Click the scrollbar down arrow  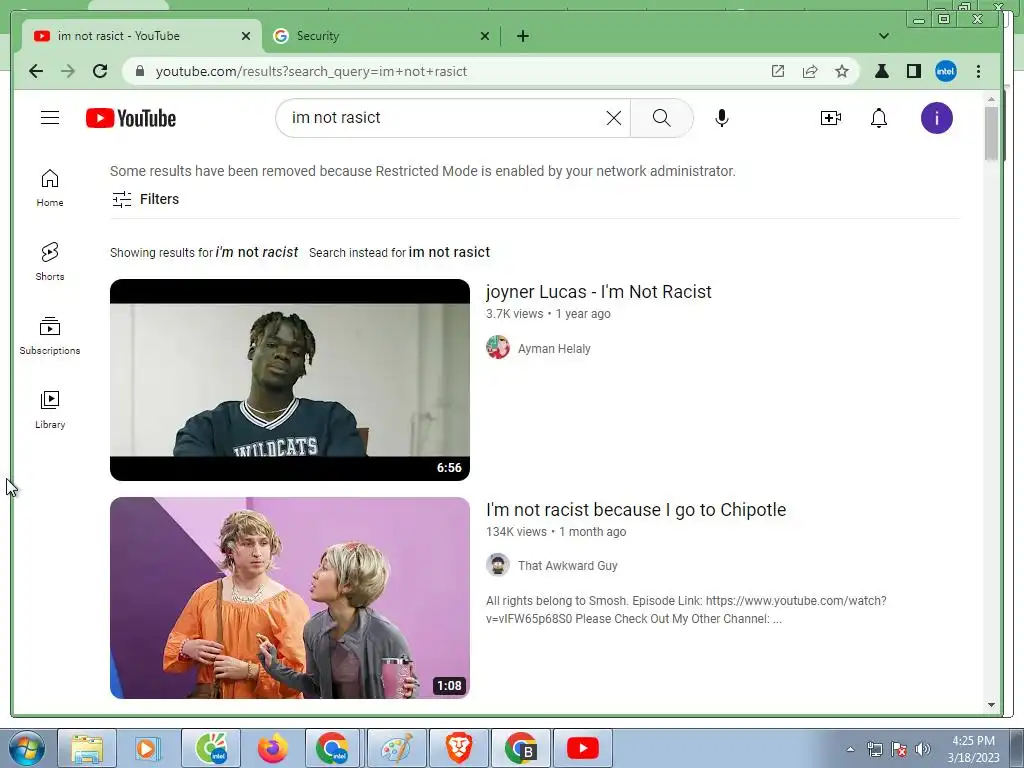(991, 705)
